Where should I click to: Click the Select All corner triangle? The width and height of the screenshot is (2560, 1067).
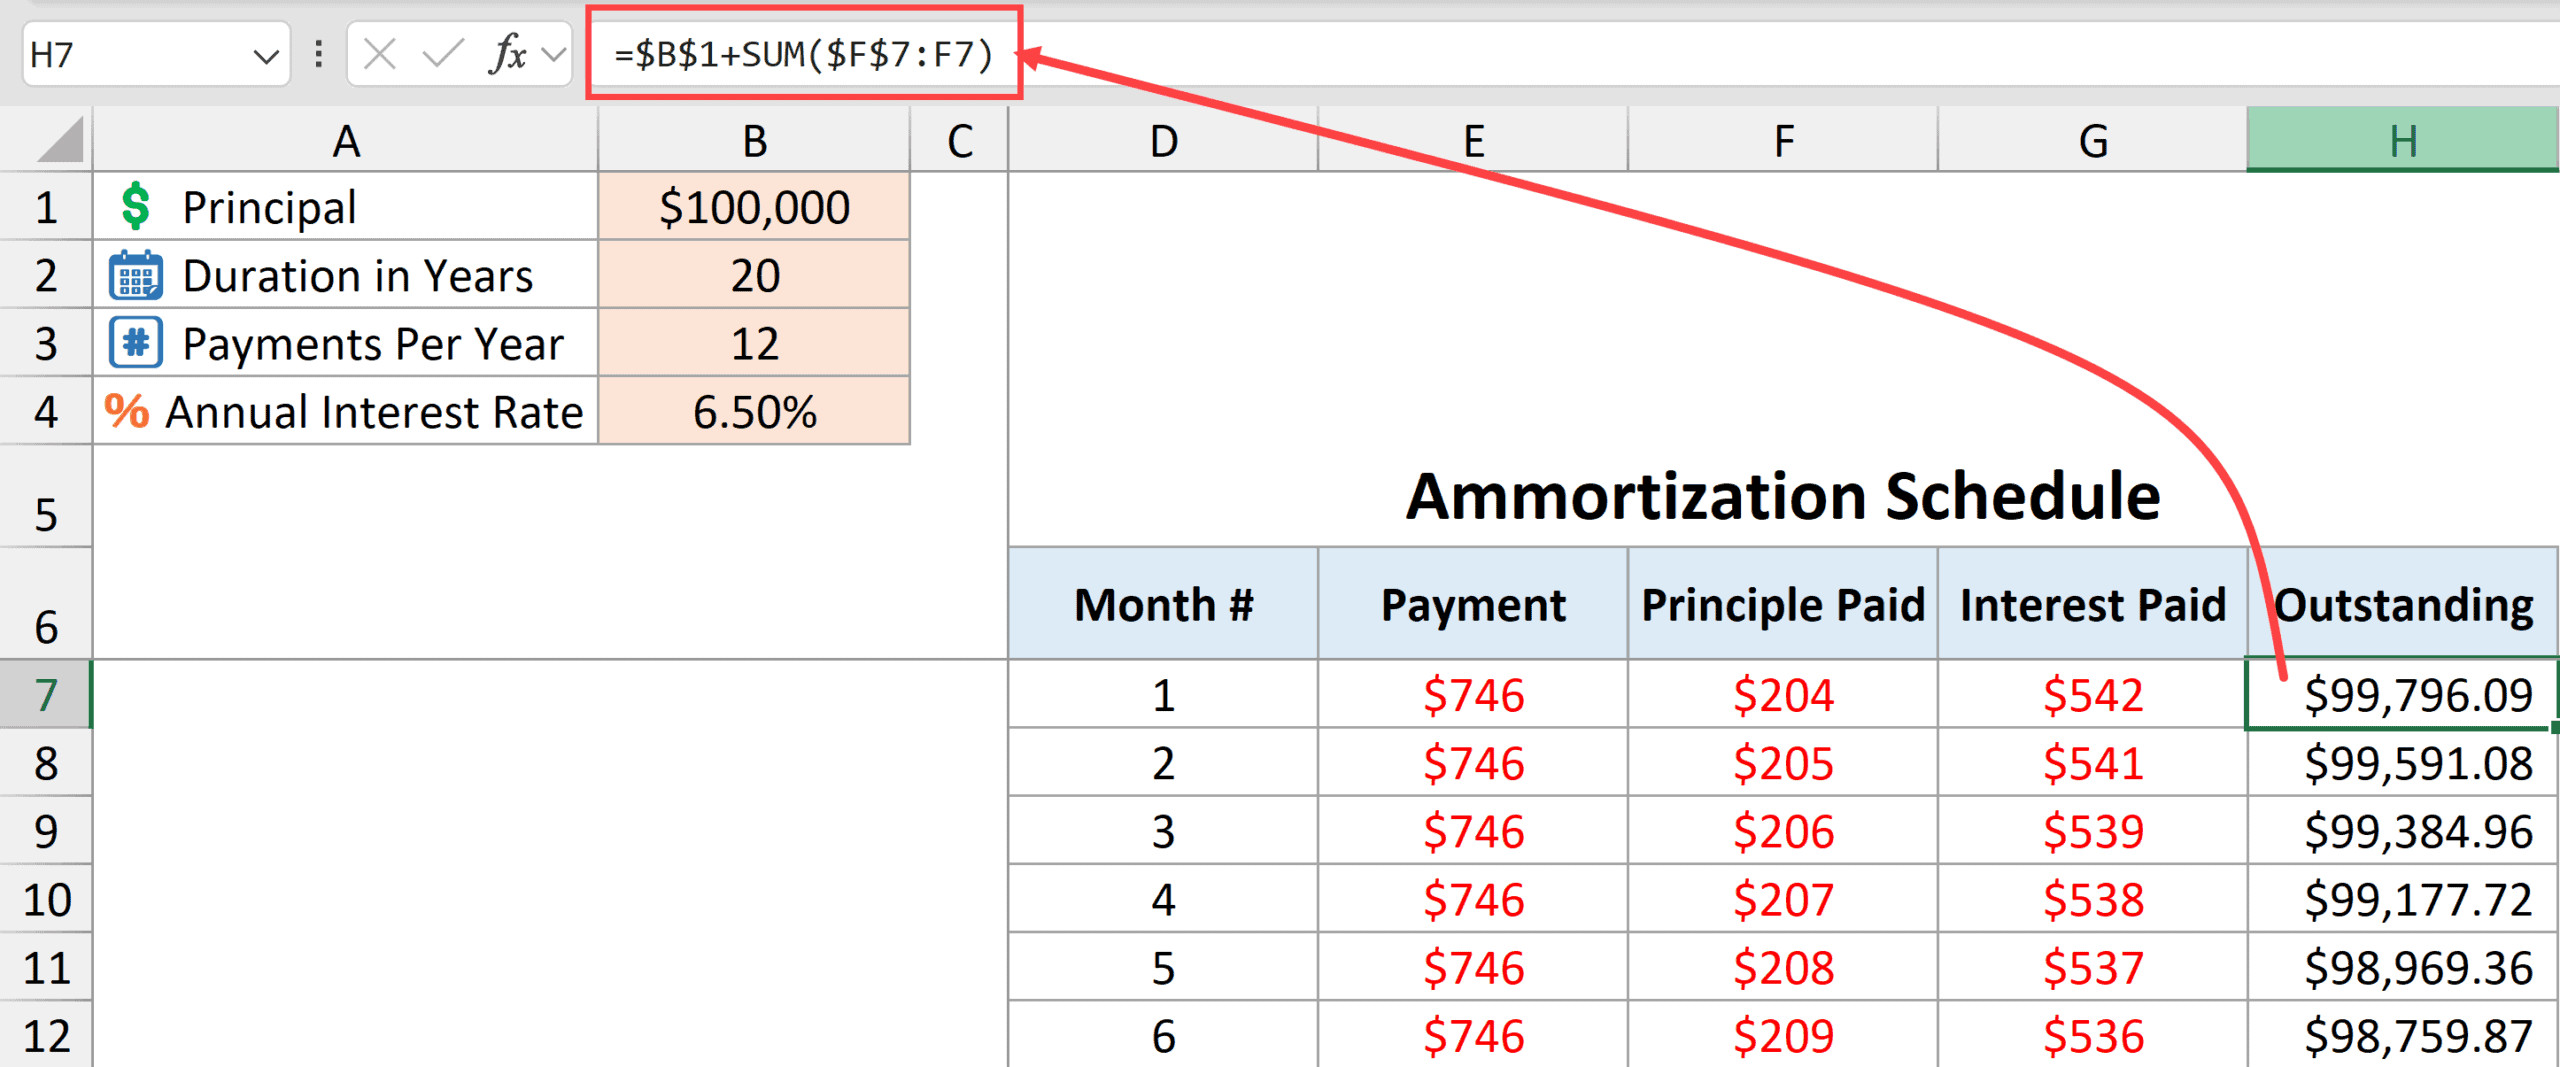point(60,141)
